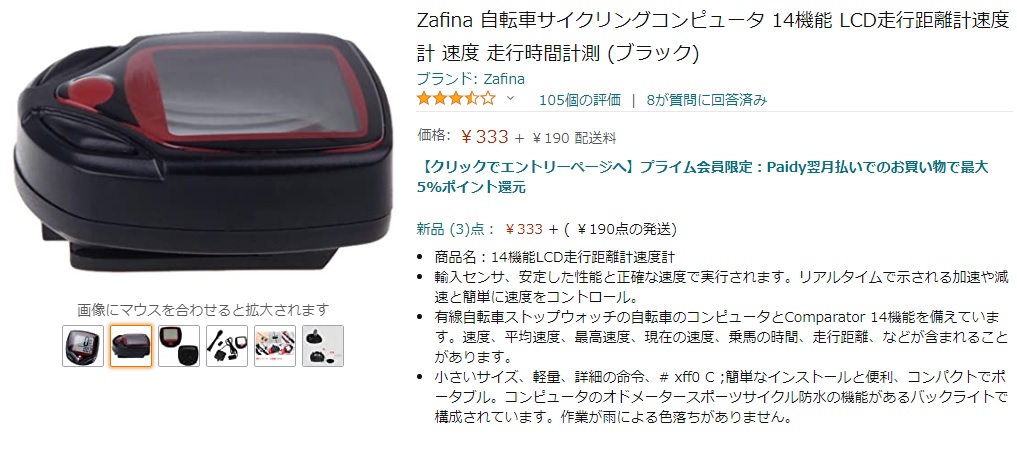Open the ブランド: Zafina brand link
This screenshot has width=1017, height=460.
pos(471,79)
